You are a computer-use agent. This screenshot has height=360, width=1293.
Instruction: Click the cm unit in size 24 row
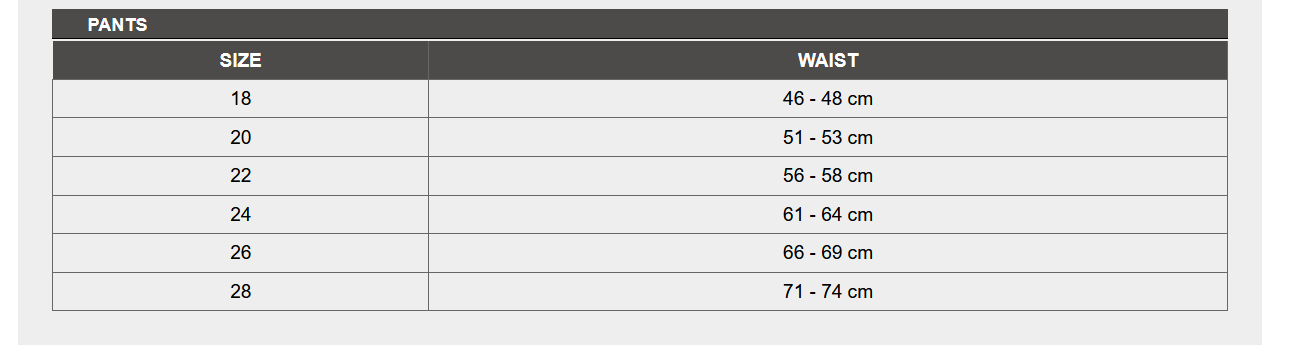point(861,215)
